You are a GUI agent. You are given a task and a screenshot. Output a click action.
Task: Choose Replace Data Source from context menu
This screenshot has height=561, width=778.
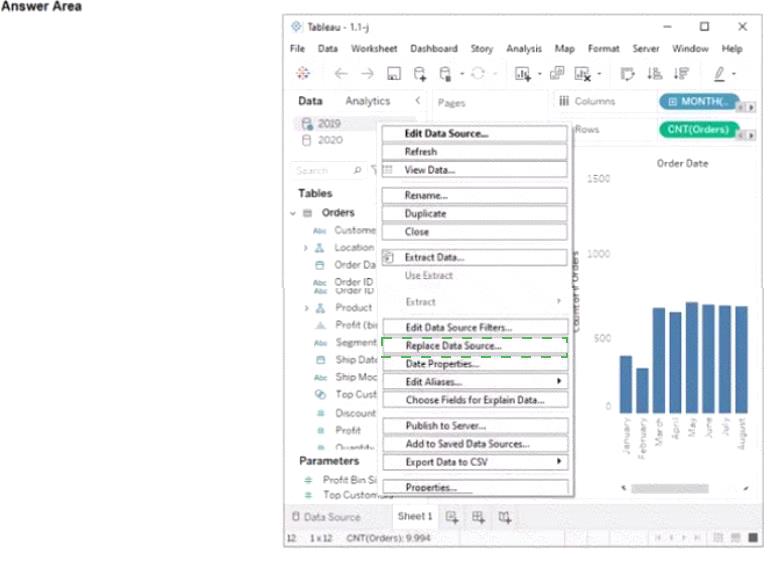tap(474, 346)
